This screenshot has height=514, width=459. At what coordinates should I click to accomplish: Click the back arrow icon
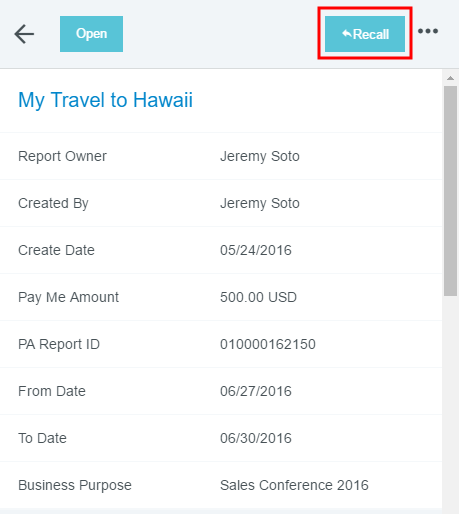(x=24, y=34)
